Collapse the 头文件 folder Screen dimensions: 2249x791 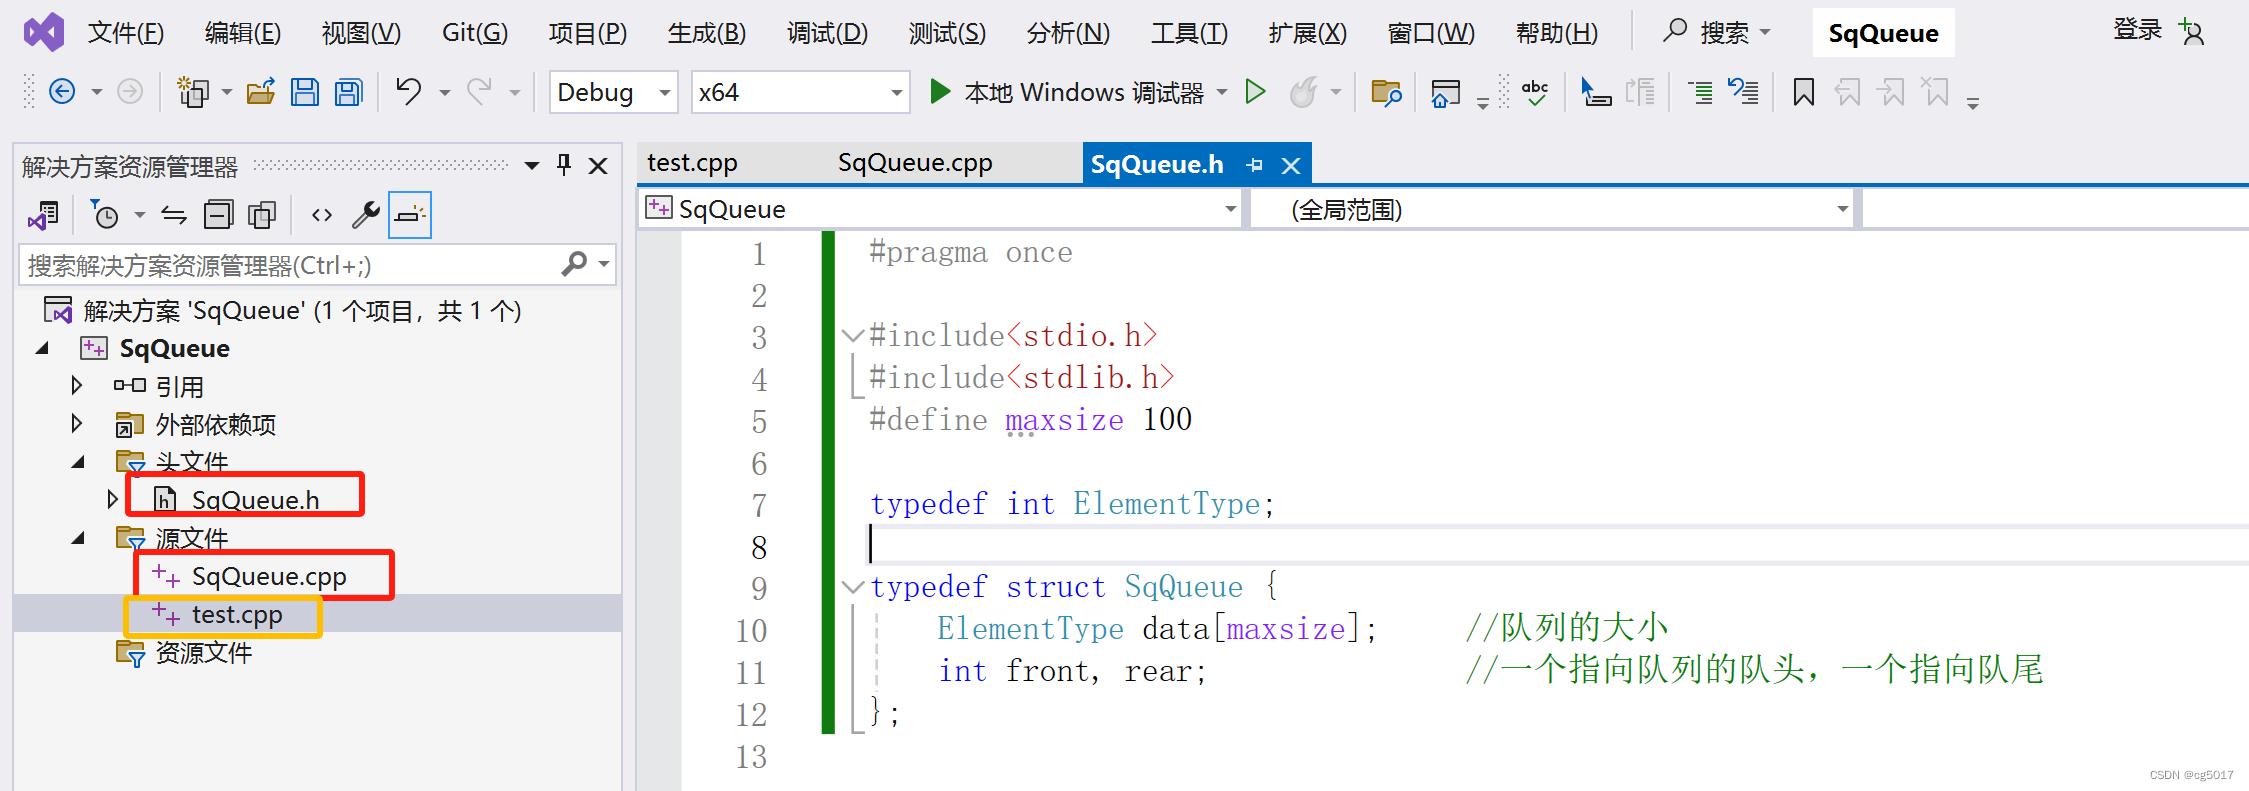[78, 462]
